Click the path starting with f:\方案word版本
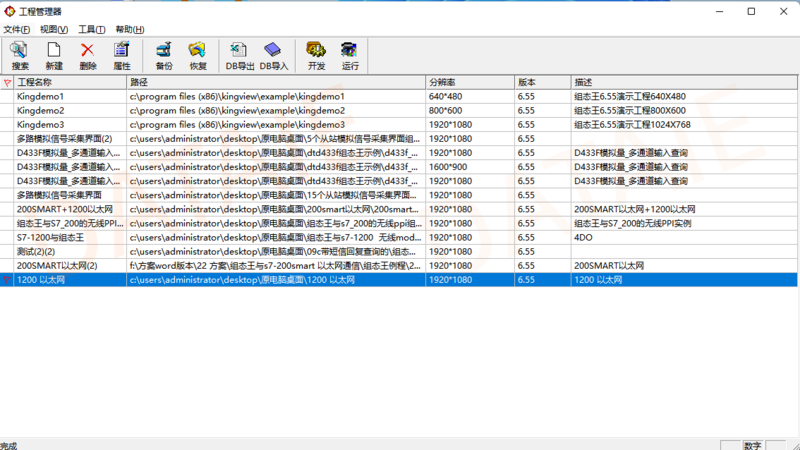 275,266
